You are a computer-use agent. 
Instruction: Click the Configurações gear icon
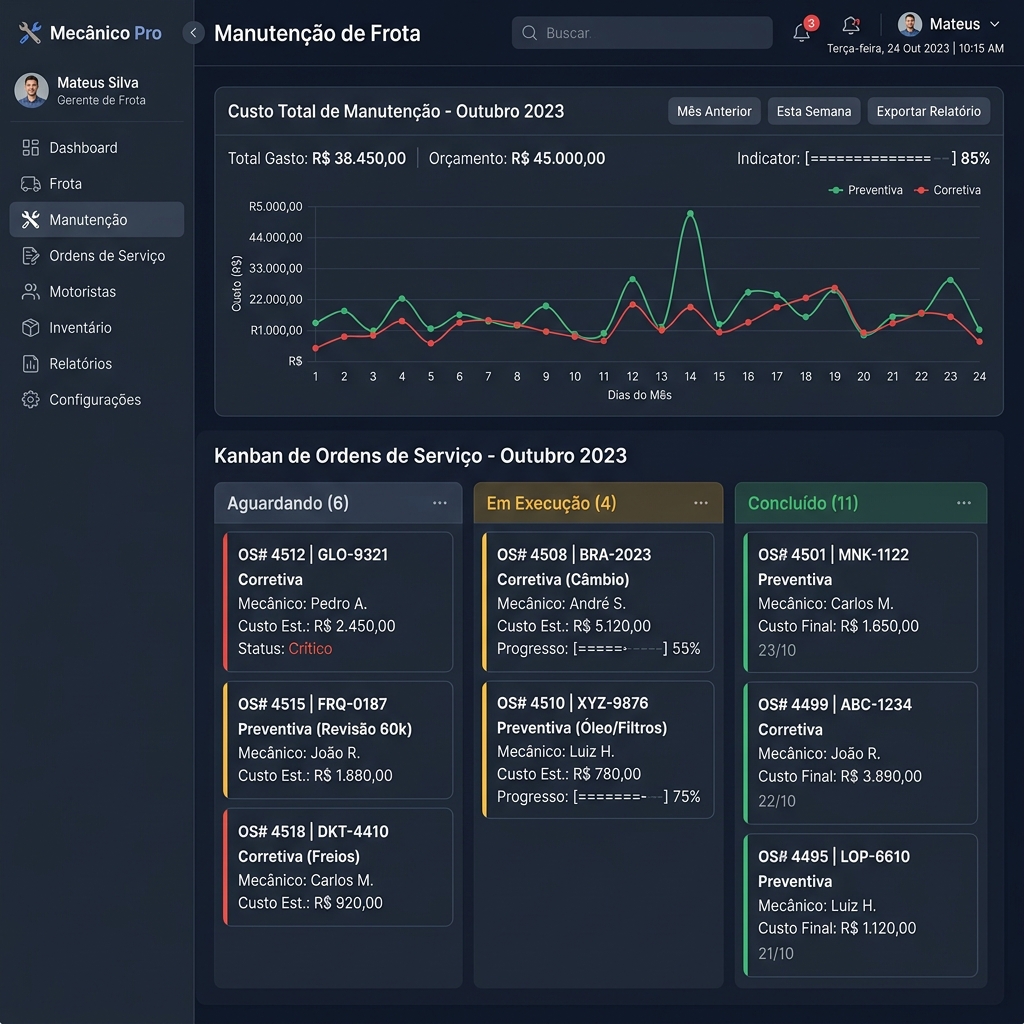point(31,400)
